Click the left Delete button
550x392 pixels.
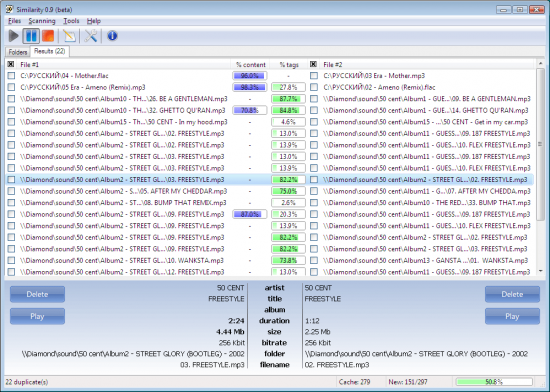[37, 294]
